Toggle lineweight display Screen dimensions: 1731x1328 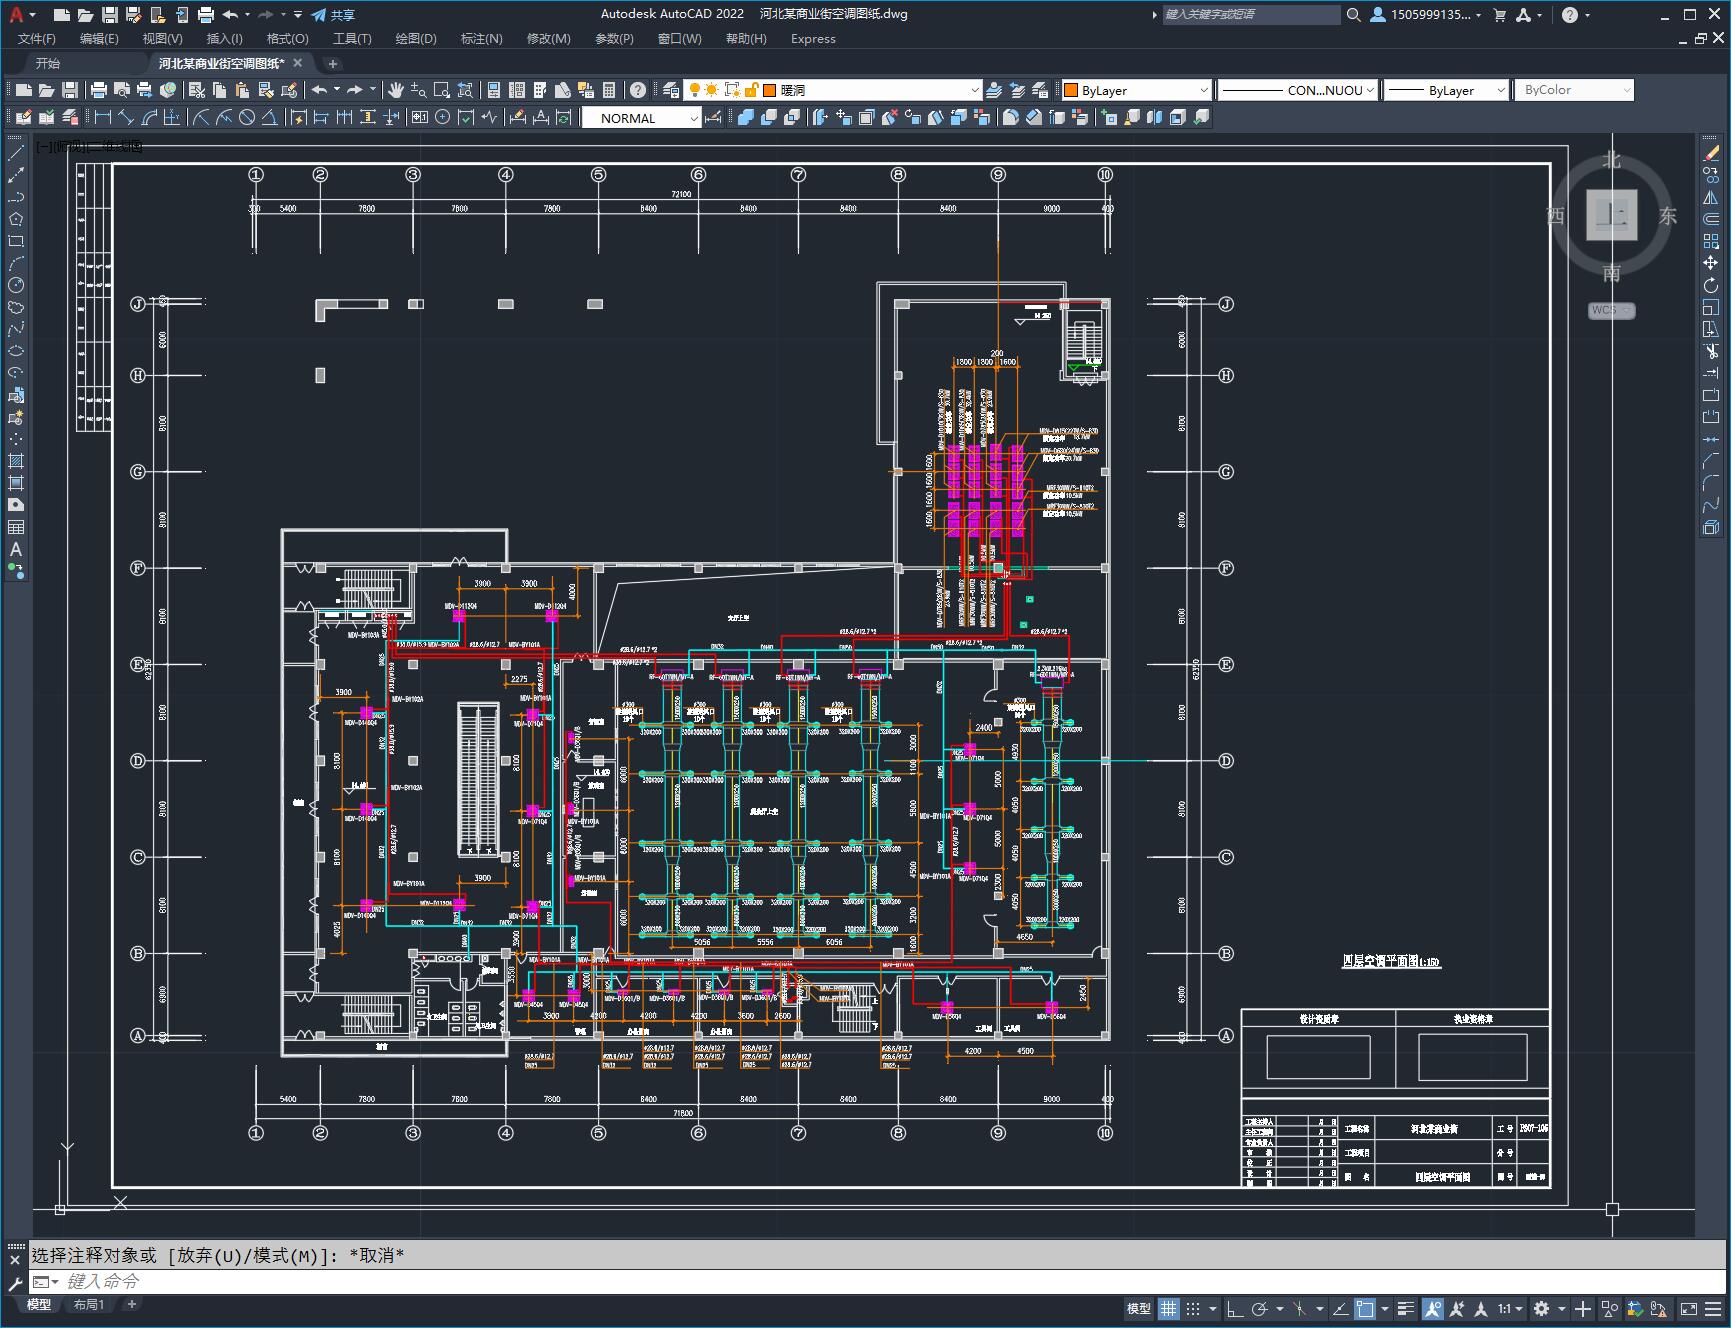[x=1406, y=1308]
